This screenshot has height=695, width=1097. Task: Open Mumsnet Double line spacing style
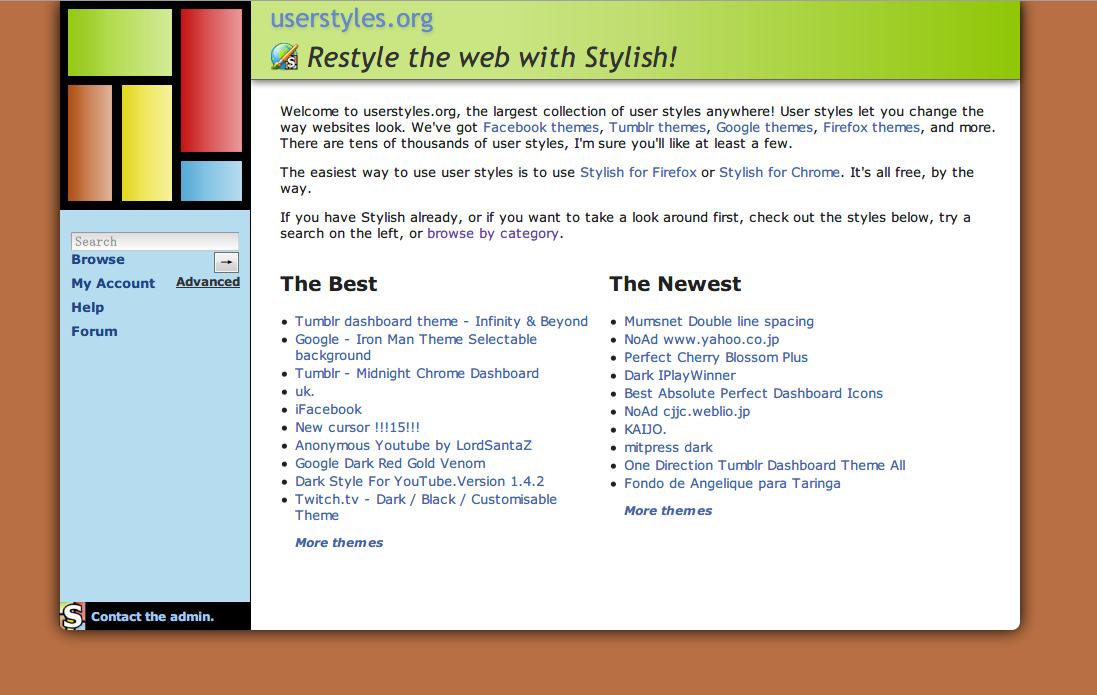[x=719, y=321]
